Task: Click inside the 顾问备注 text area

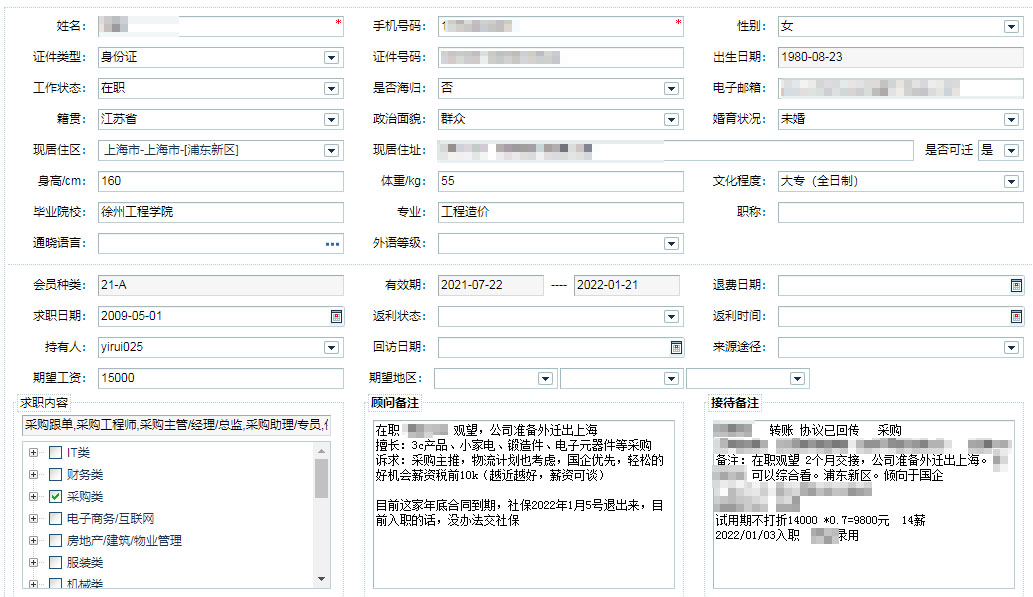Action: 524,504
